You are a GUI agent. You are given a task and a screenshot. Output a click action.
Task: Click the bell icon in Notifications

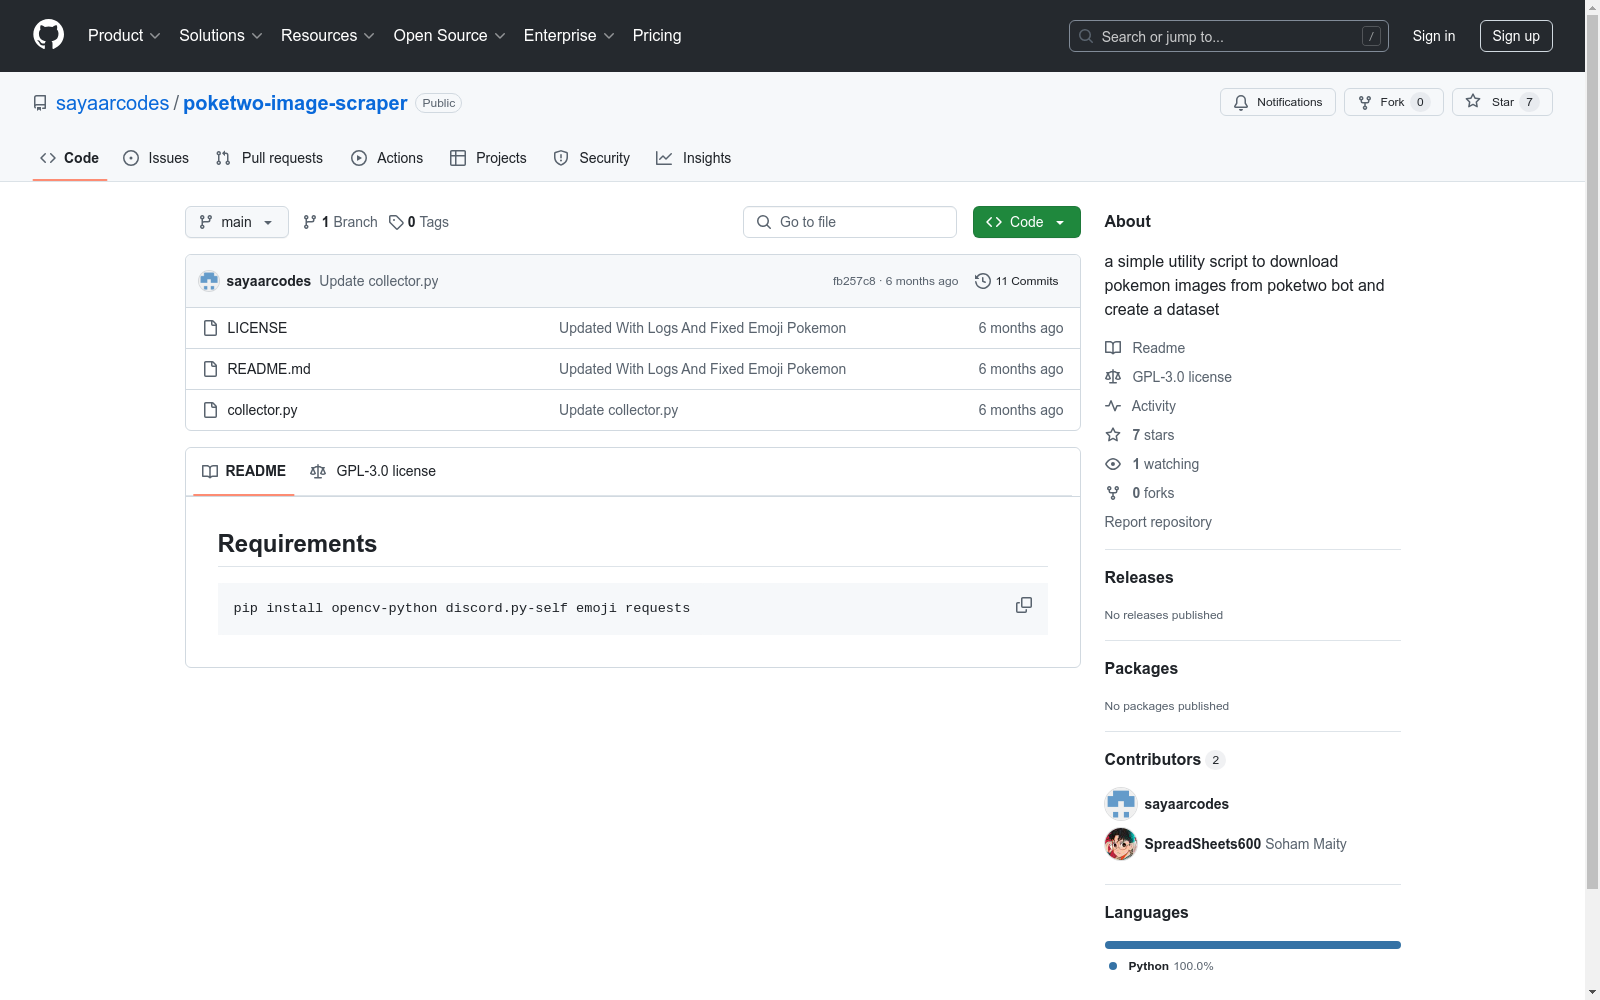point(1241,102)
